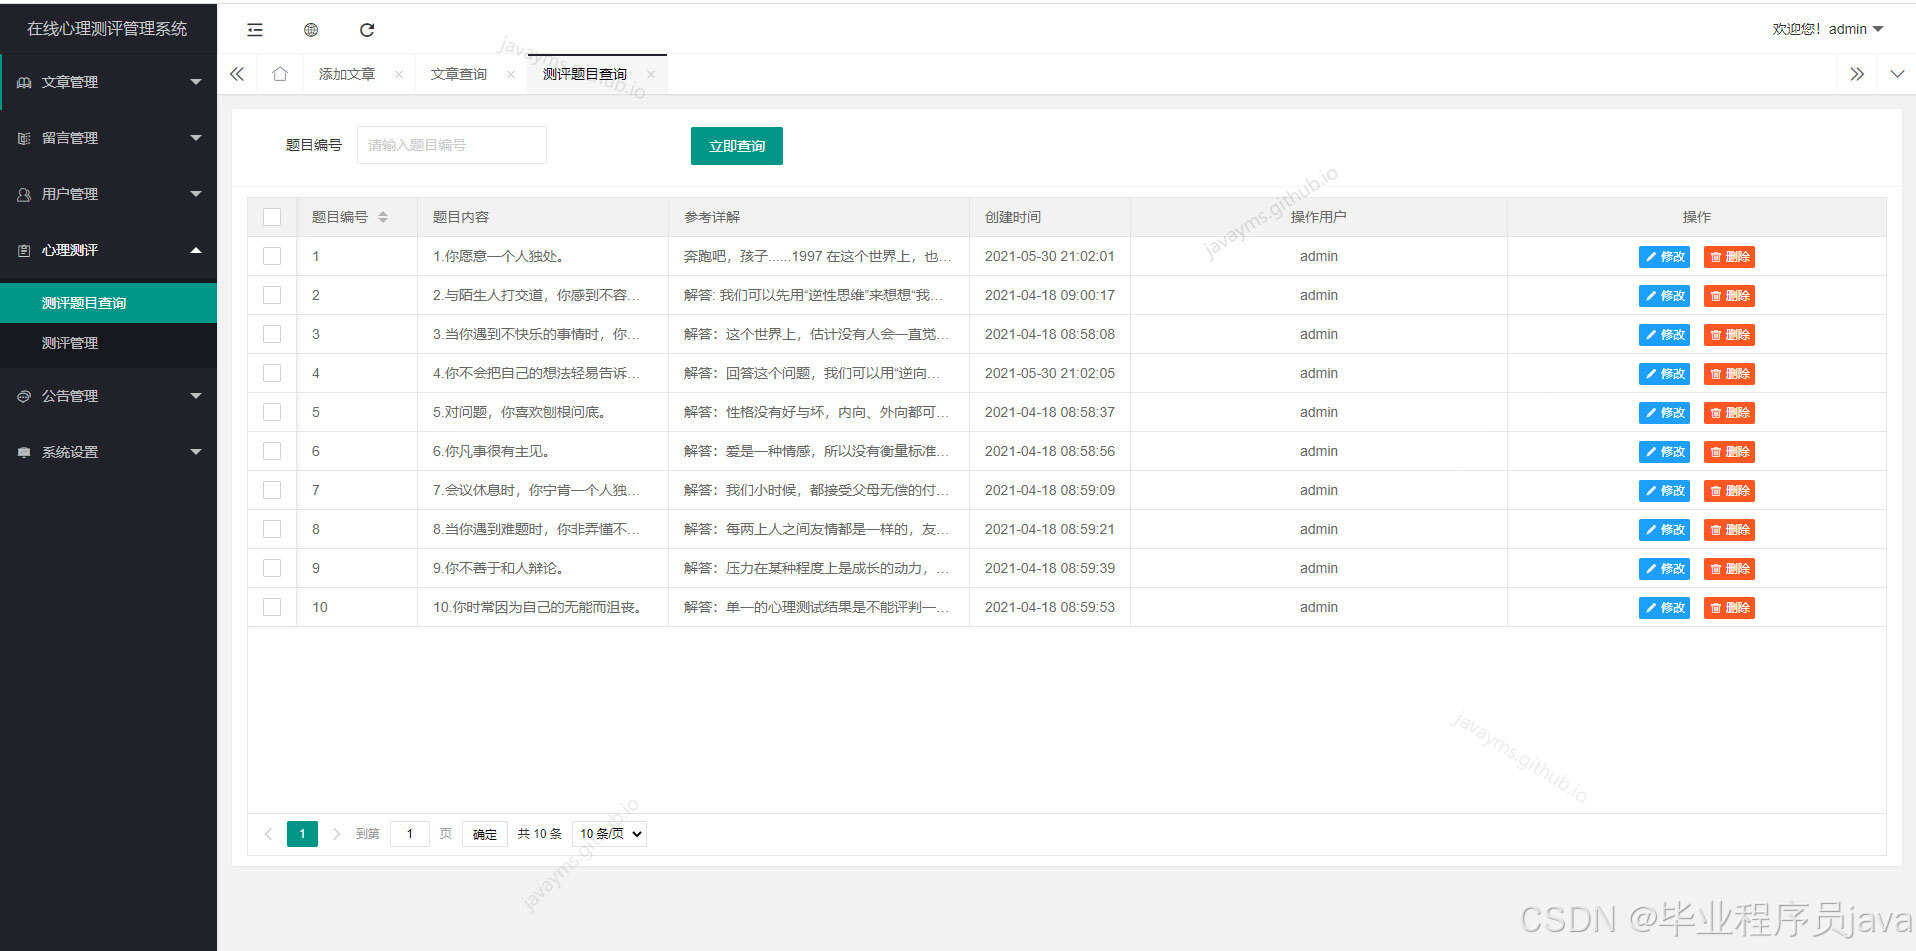Click the 文章管理 sidebar icon
Screen dimensions: 1916x951
click(x=23, y=82)
